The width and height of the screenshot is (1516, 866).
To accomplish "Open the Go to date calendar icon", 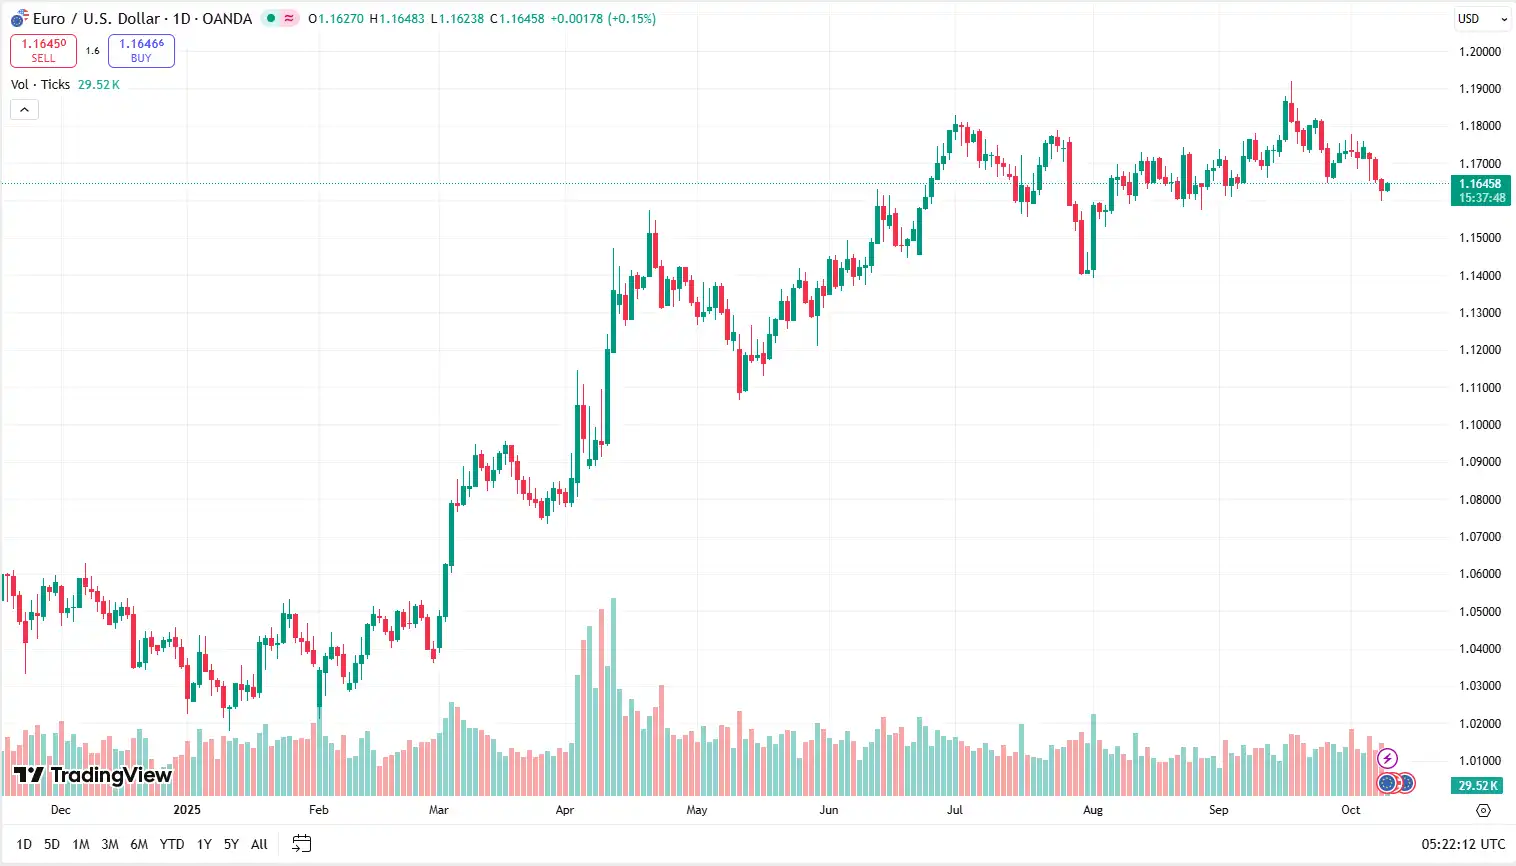I will (301, 844).
